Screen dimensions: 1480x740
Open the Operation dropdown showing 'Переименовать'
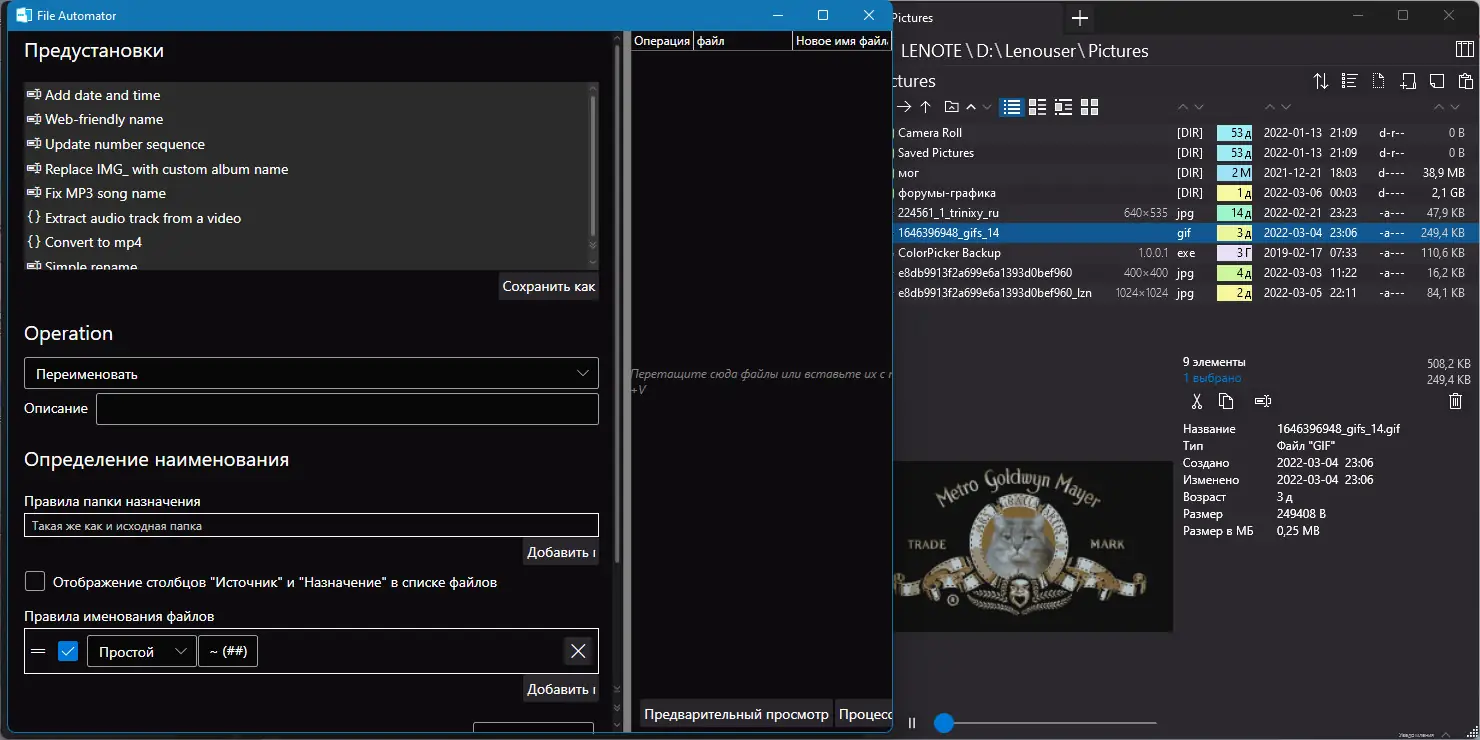pyautogui.click(x=311, y=373)
